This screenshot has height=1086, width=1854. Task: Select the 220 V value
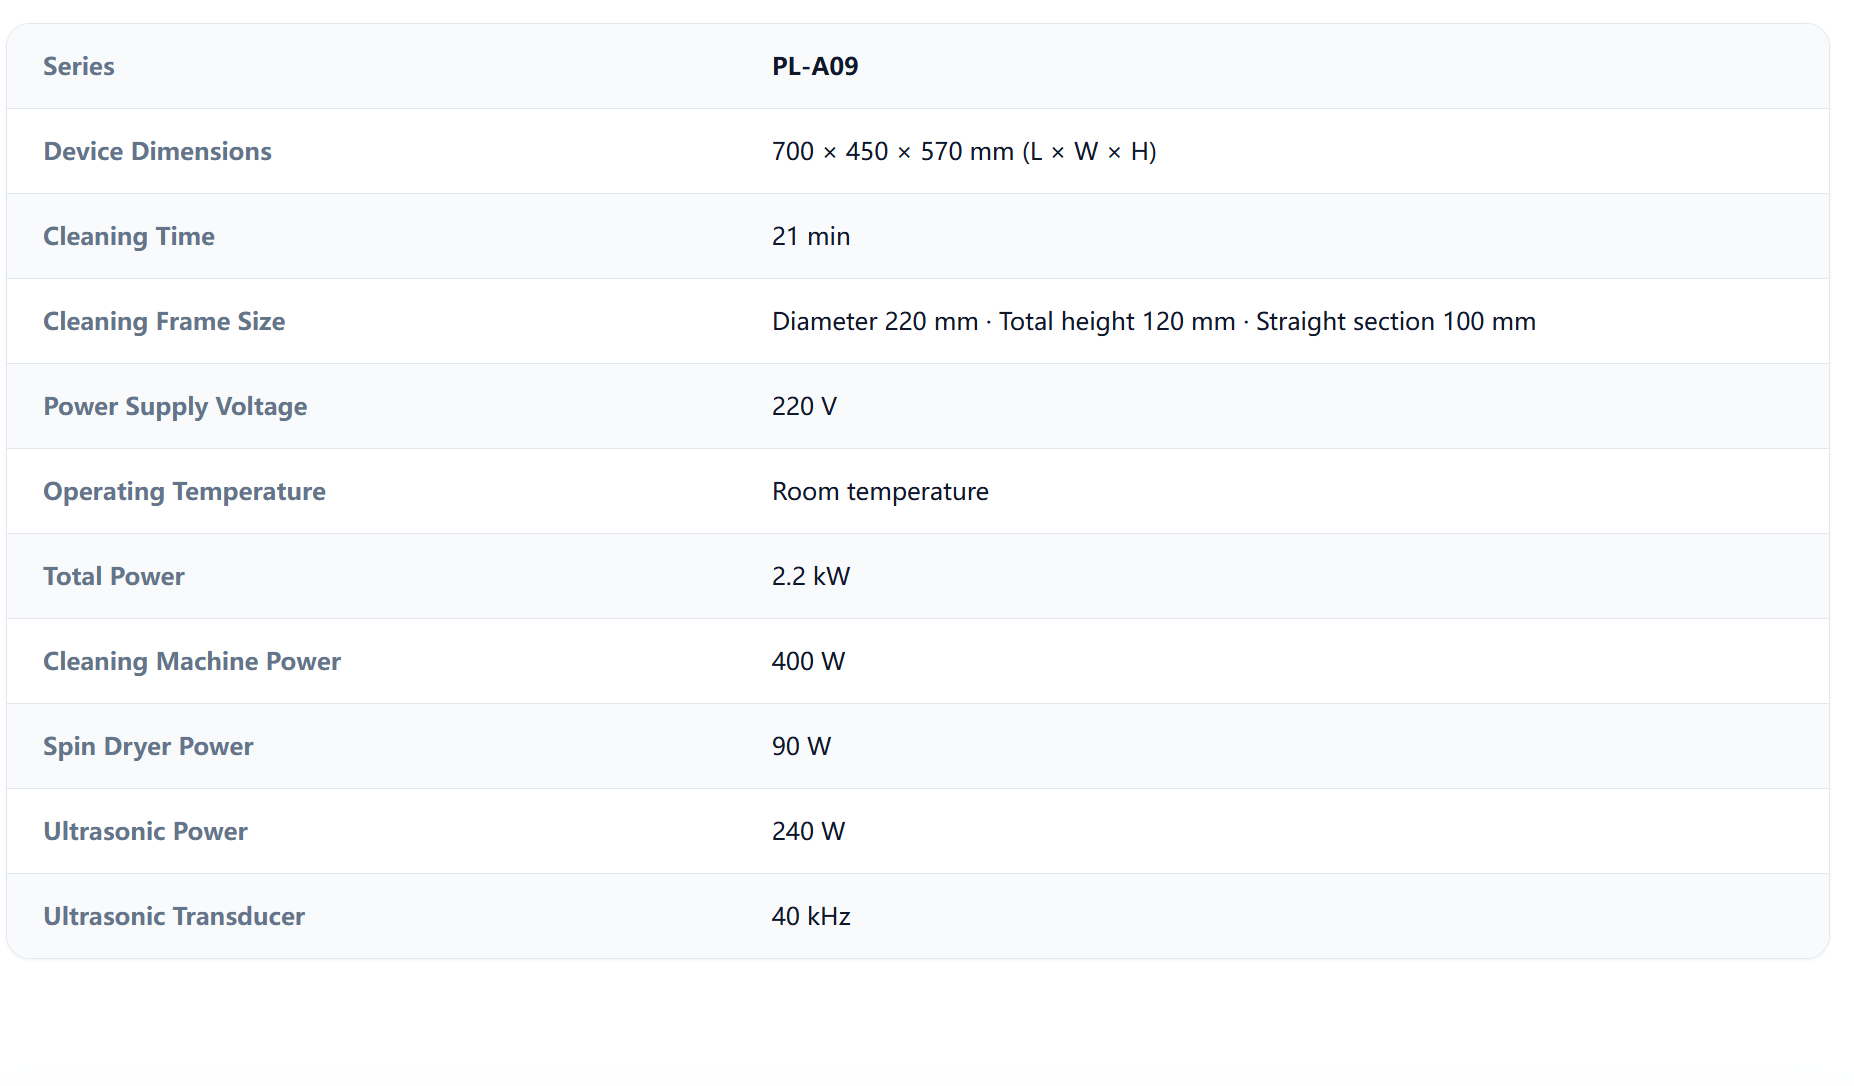coord(804,406)
